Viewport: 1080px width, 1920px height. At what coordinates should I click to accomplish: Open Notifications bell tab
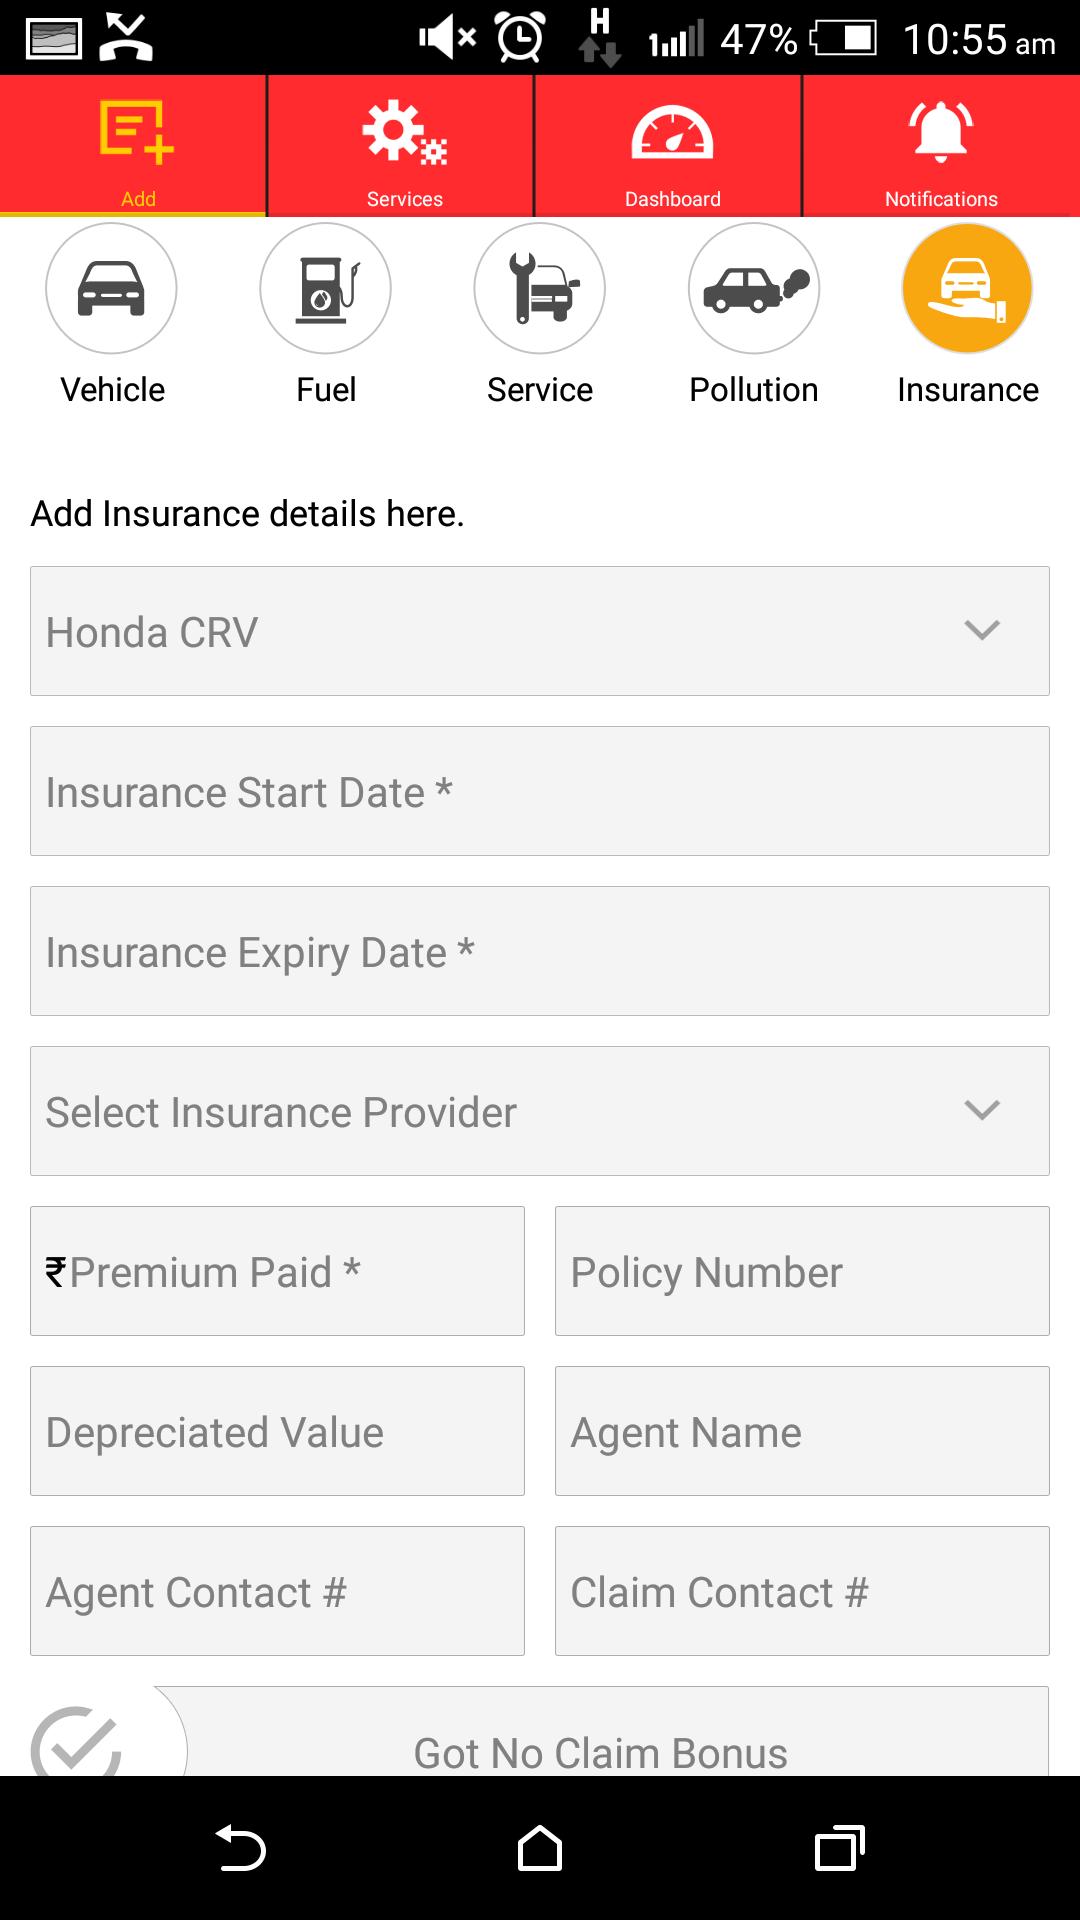pyautogui.click(x=941, y=146)
